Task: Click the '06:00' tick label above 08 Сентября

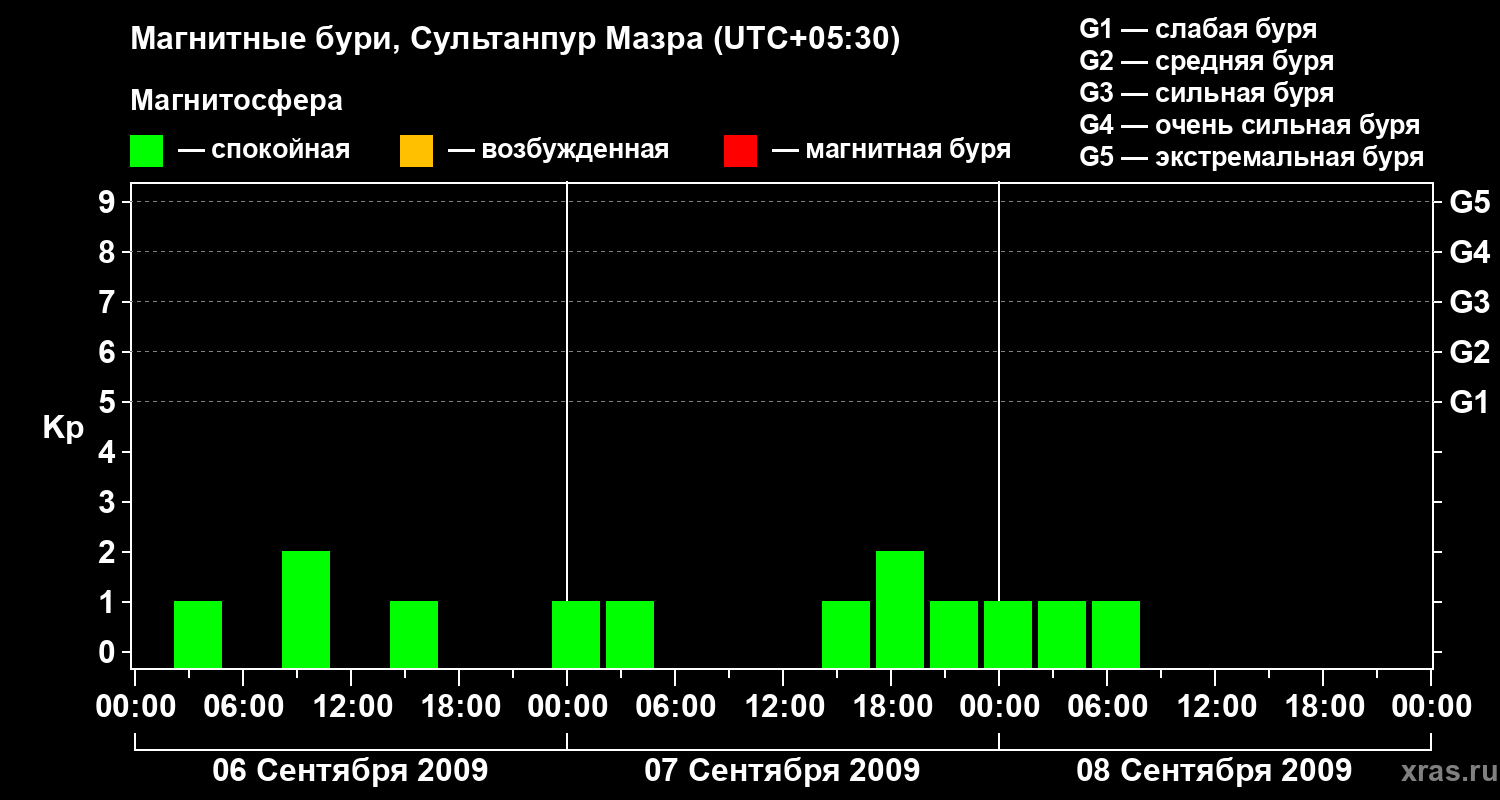Action: pyautogui.click(x=1106, y=707)
